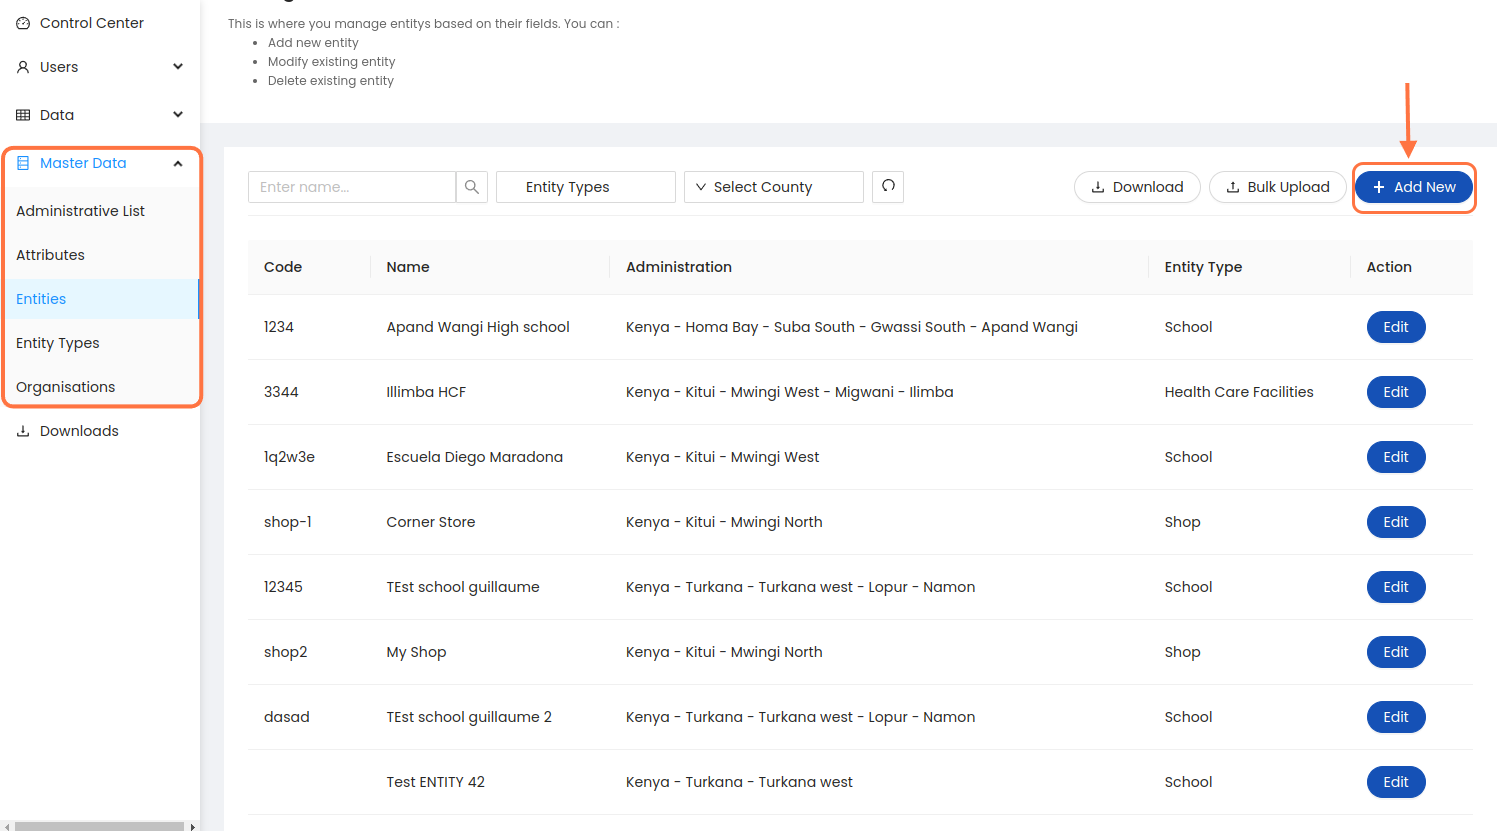Screen dimensions: 1497x831
Task: Click the Data table icon
Action: pyautogui.click(x=23, y=115)
